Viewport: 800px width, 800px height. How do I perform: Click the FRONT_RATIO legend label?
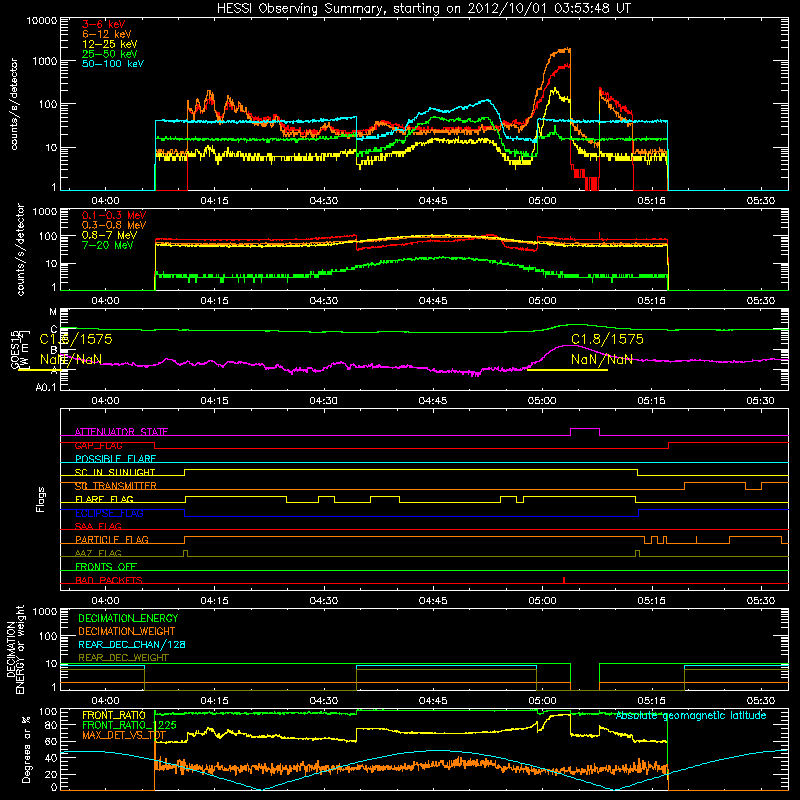click(x=114, y=715)
